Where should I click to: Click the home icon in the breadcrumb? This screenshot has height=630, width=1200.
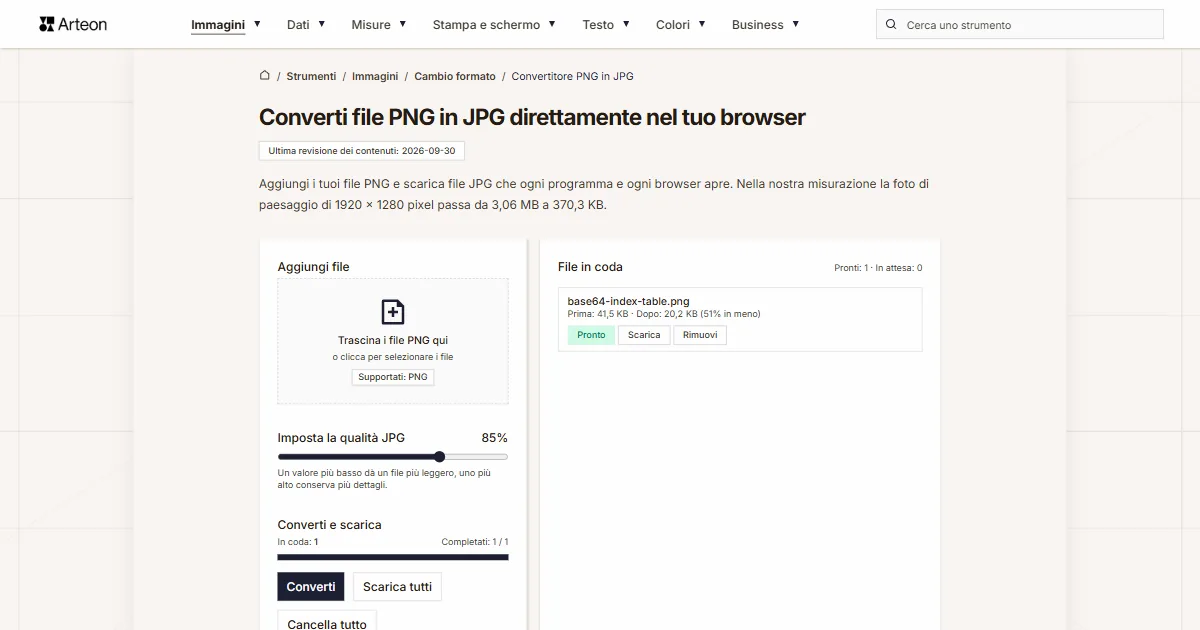[265, 75]
